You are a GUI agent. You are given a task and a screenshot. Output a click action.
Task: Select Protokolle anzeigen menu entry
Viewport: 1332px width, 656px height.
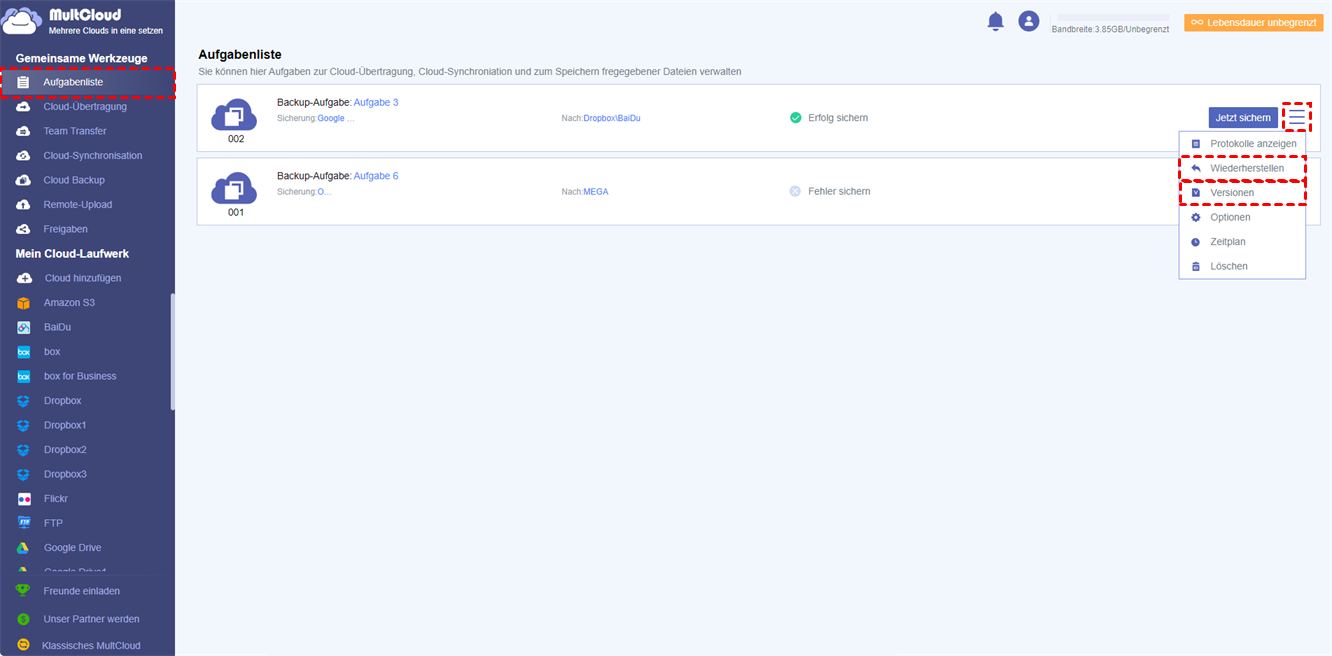tap(1252, 144)
